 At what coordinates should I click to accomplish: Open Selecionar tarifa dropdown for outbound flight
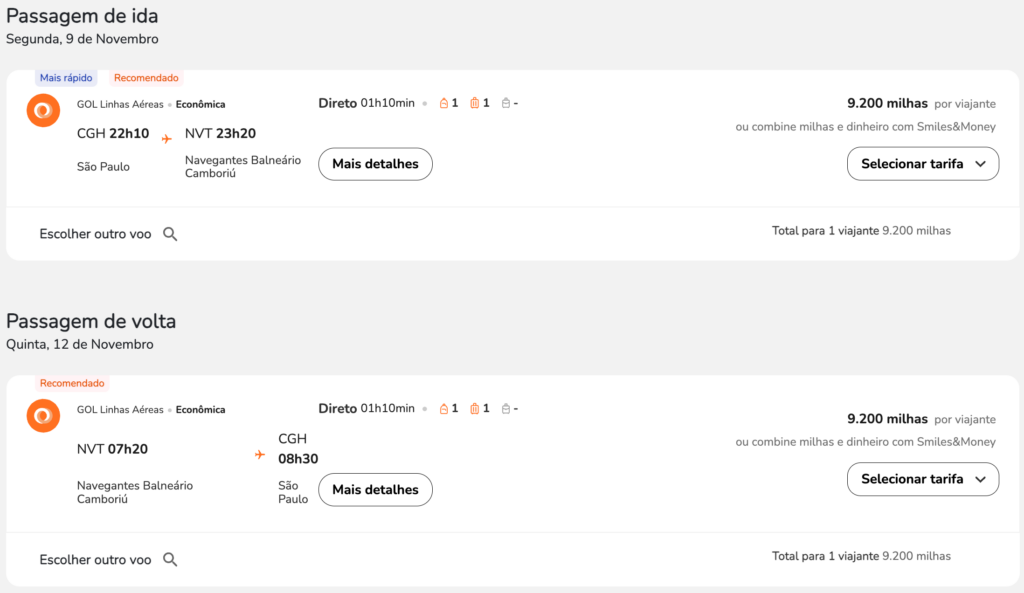pyautogui.click(x=923, y=164)
